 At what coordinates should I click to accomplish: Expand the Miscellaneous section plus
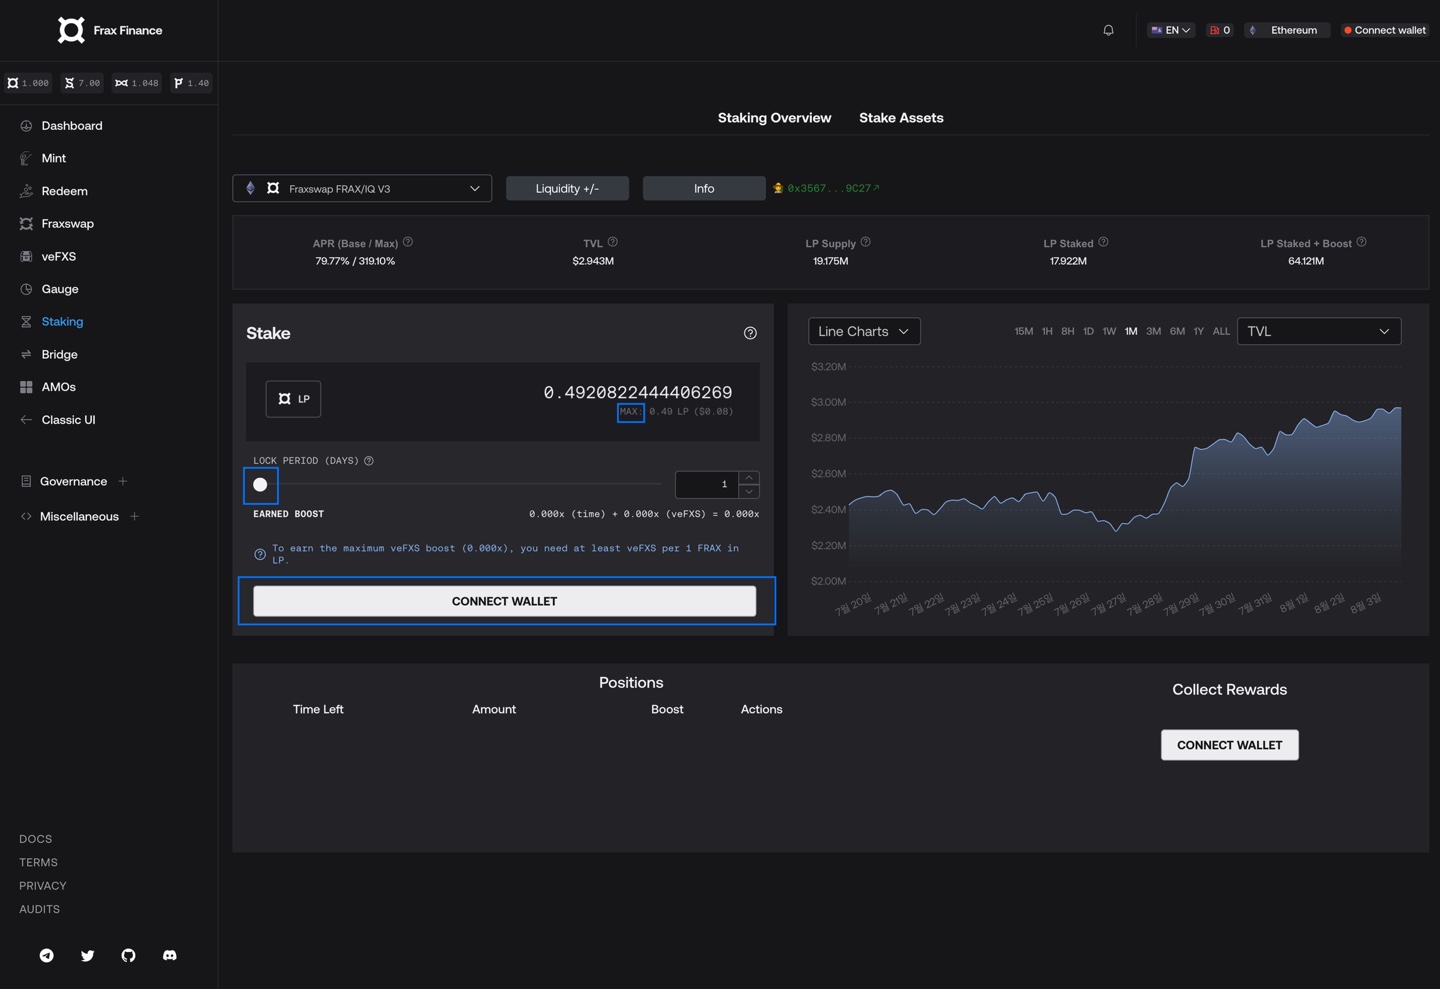(x=135, y=517)
